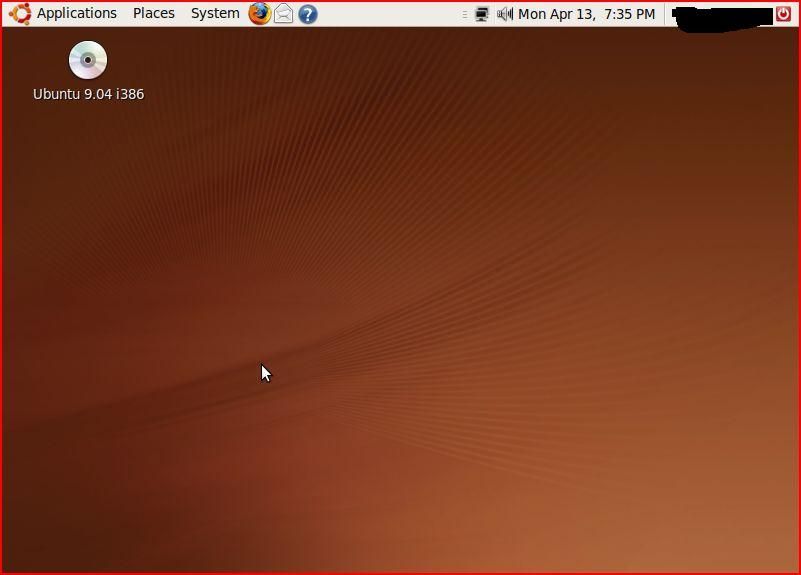Image resolution: width=801 pixels, height=575 pixels.
Task: Open the Help question-mark launcher
Action: [308, 14]
